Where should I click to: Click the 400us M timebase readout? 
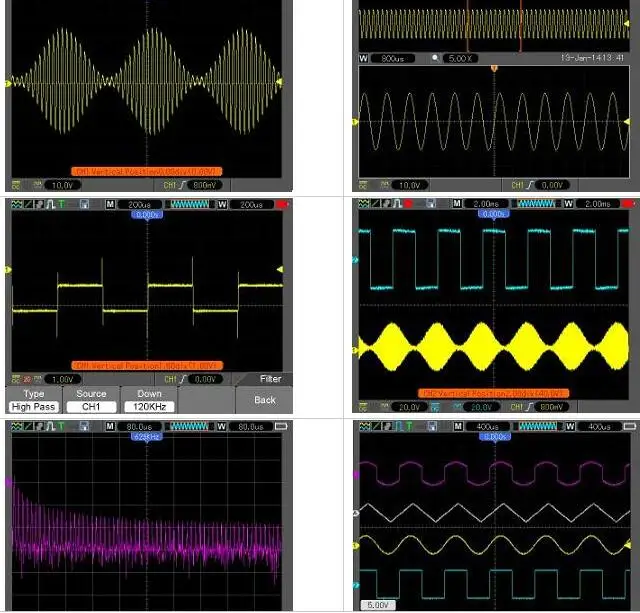488,426
